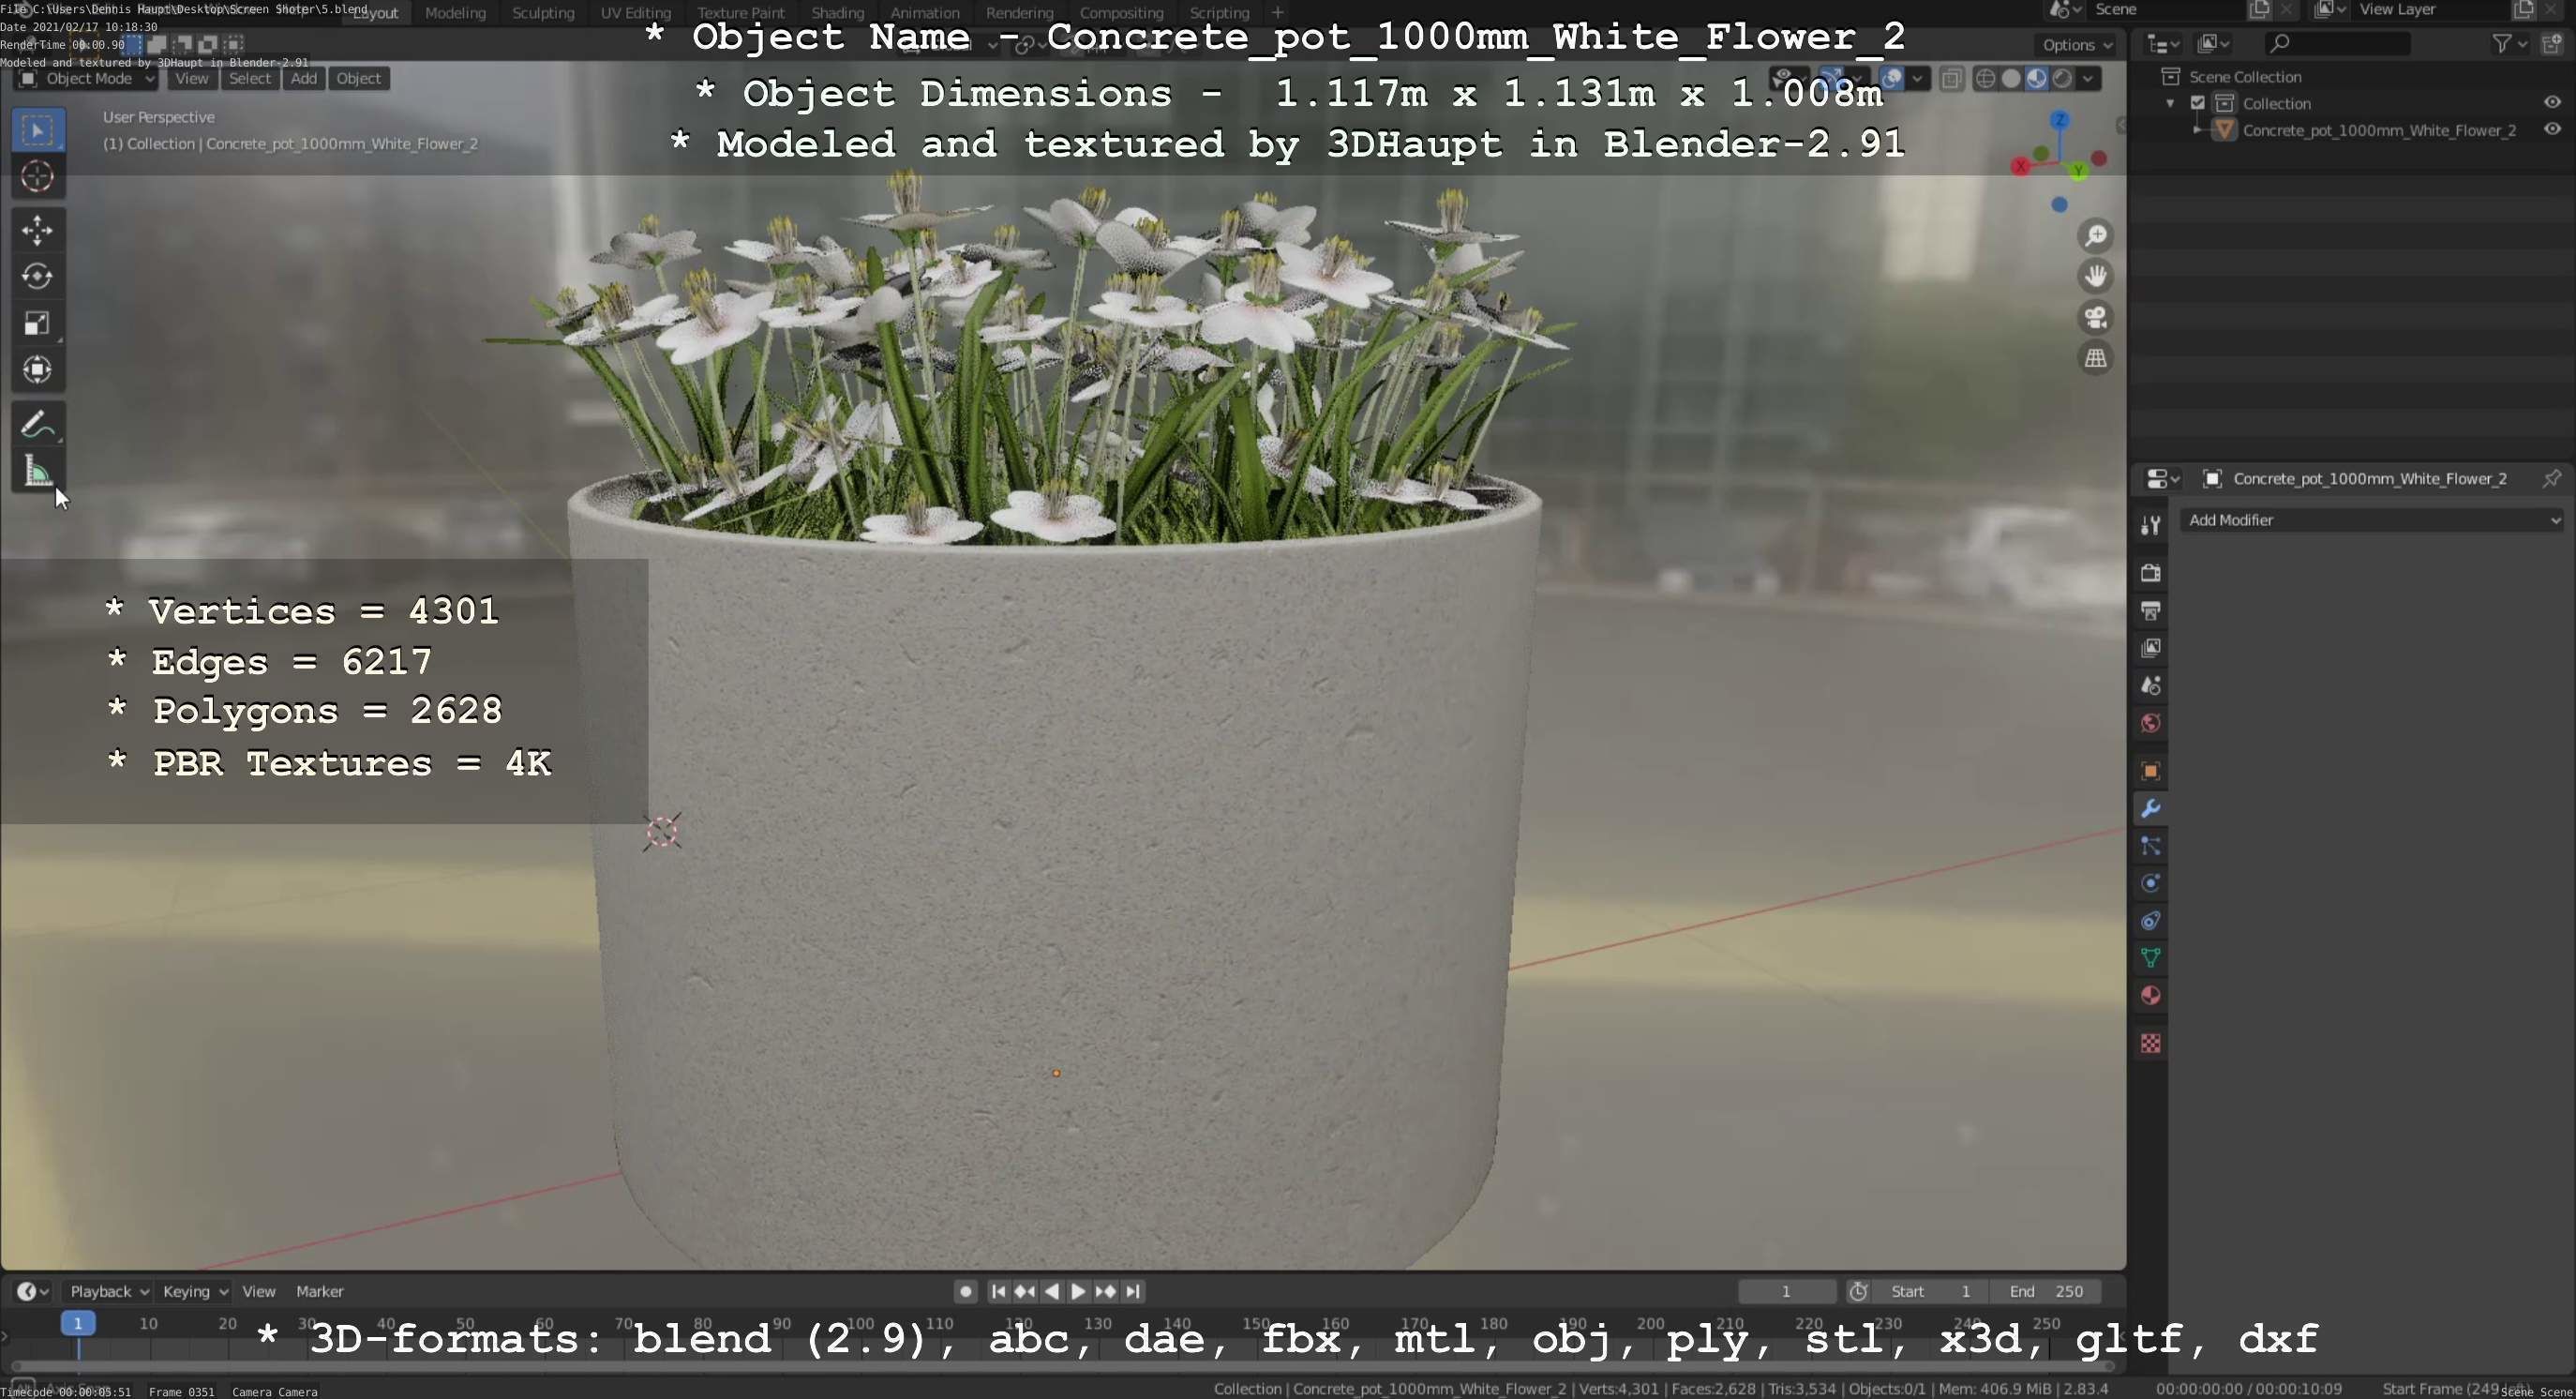
Task: Open the Object Constraints properties tab
Action: [2151, 921]
